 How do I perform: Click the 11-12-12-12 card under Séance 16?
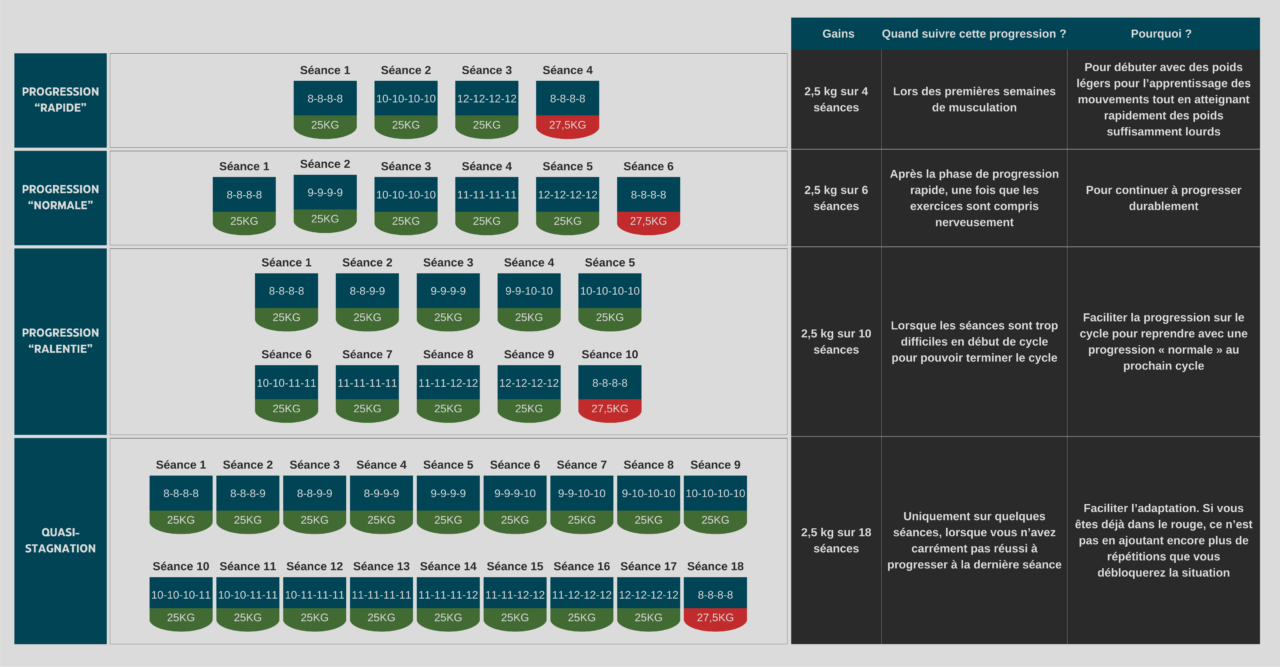point(581,595)
